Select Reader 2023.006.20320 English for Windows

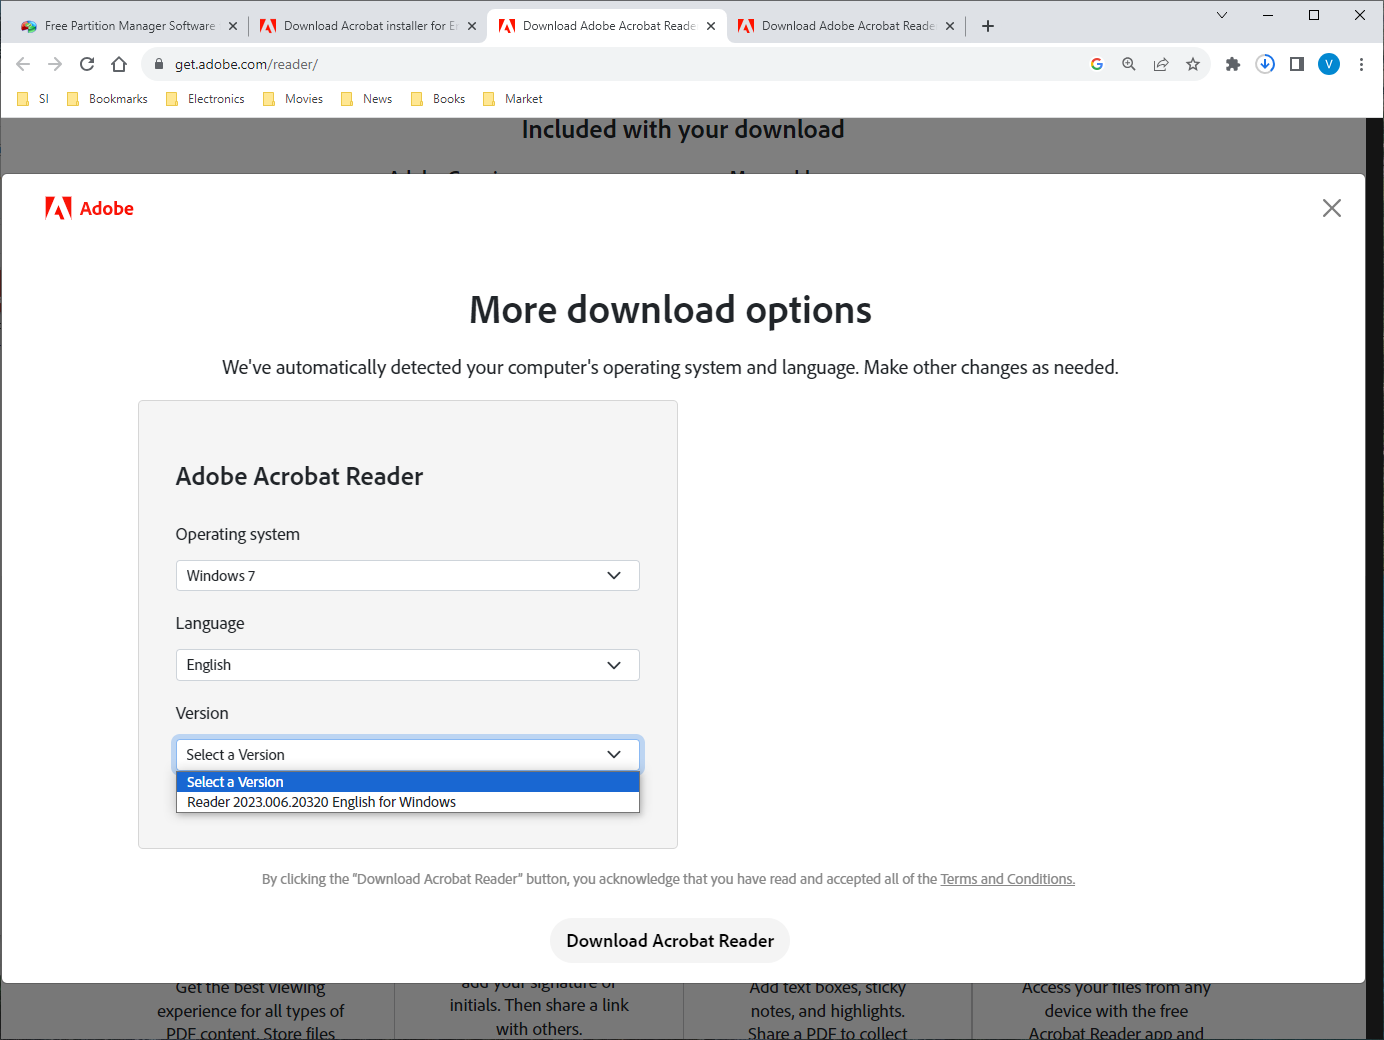tap(321, 801)
